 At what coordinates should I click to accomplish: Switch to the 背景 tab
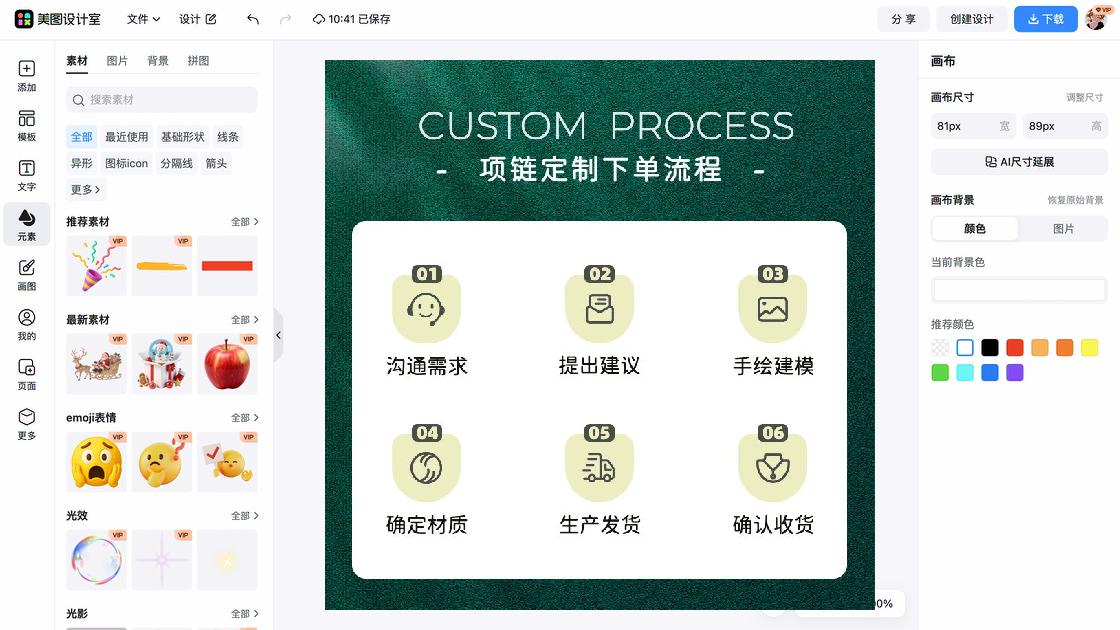157,60
